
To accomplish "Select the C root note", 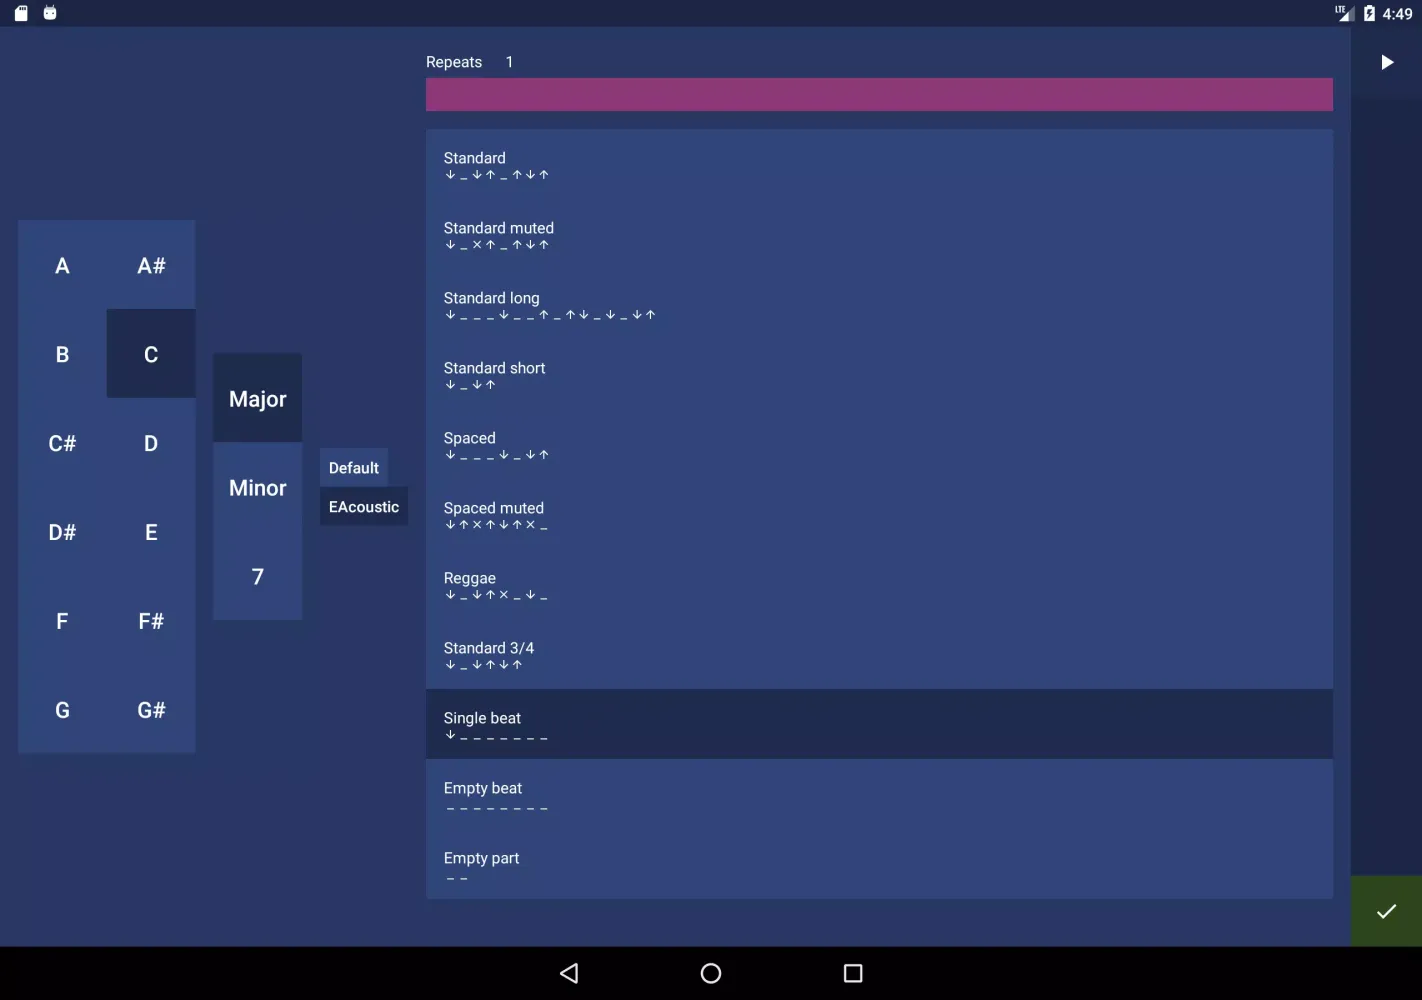I will coord(151,354).
